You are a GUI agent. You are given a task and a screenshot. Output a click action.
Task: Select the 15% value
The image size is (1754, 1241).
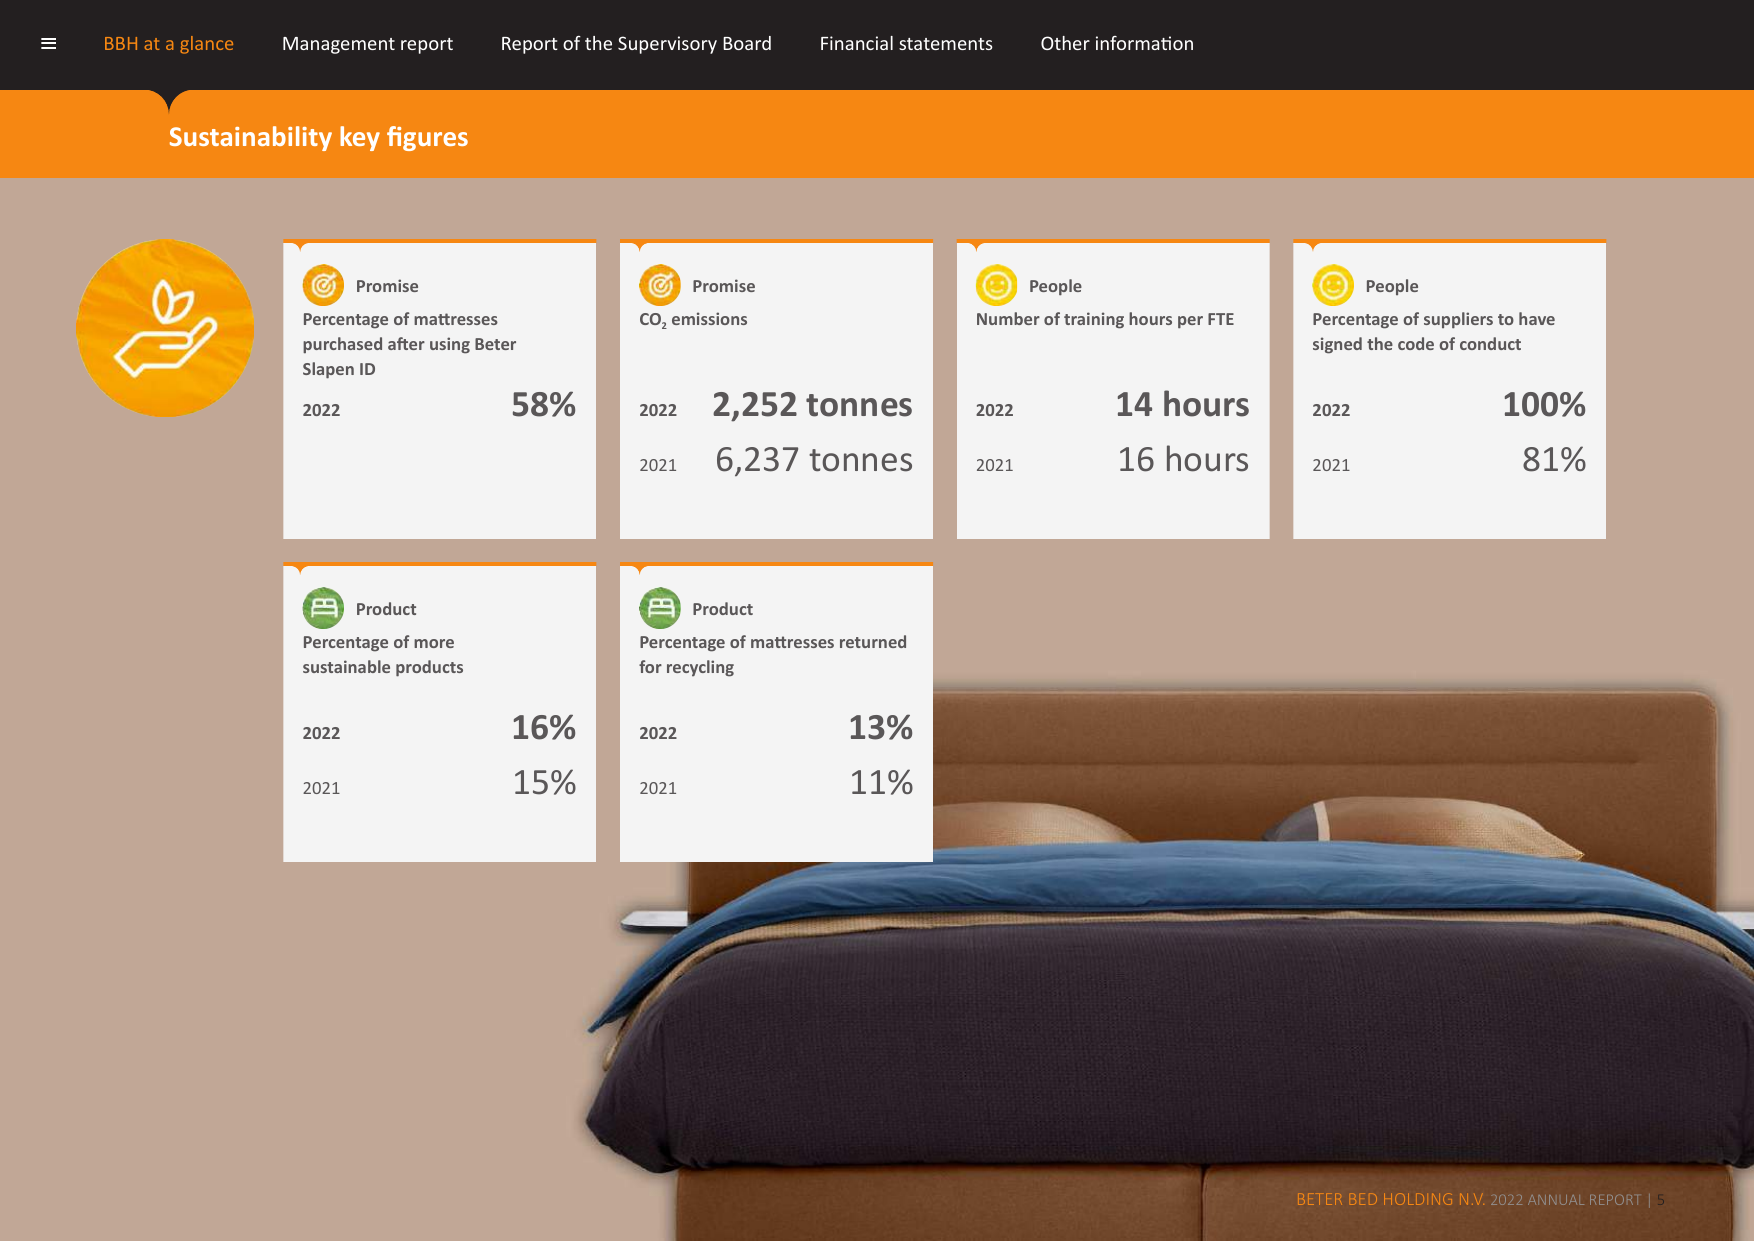click(x=544, y=782)
